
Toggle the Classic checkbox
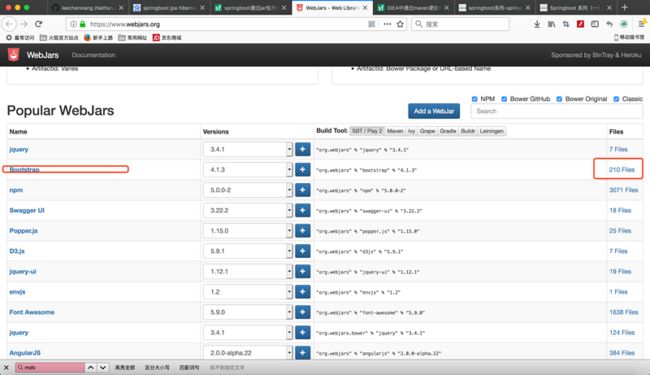616,99
